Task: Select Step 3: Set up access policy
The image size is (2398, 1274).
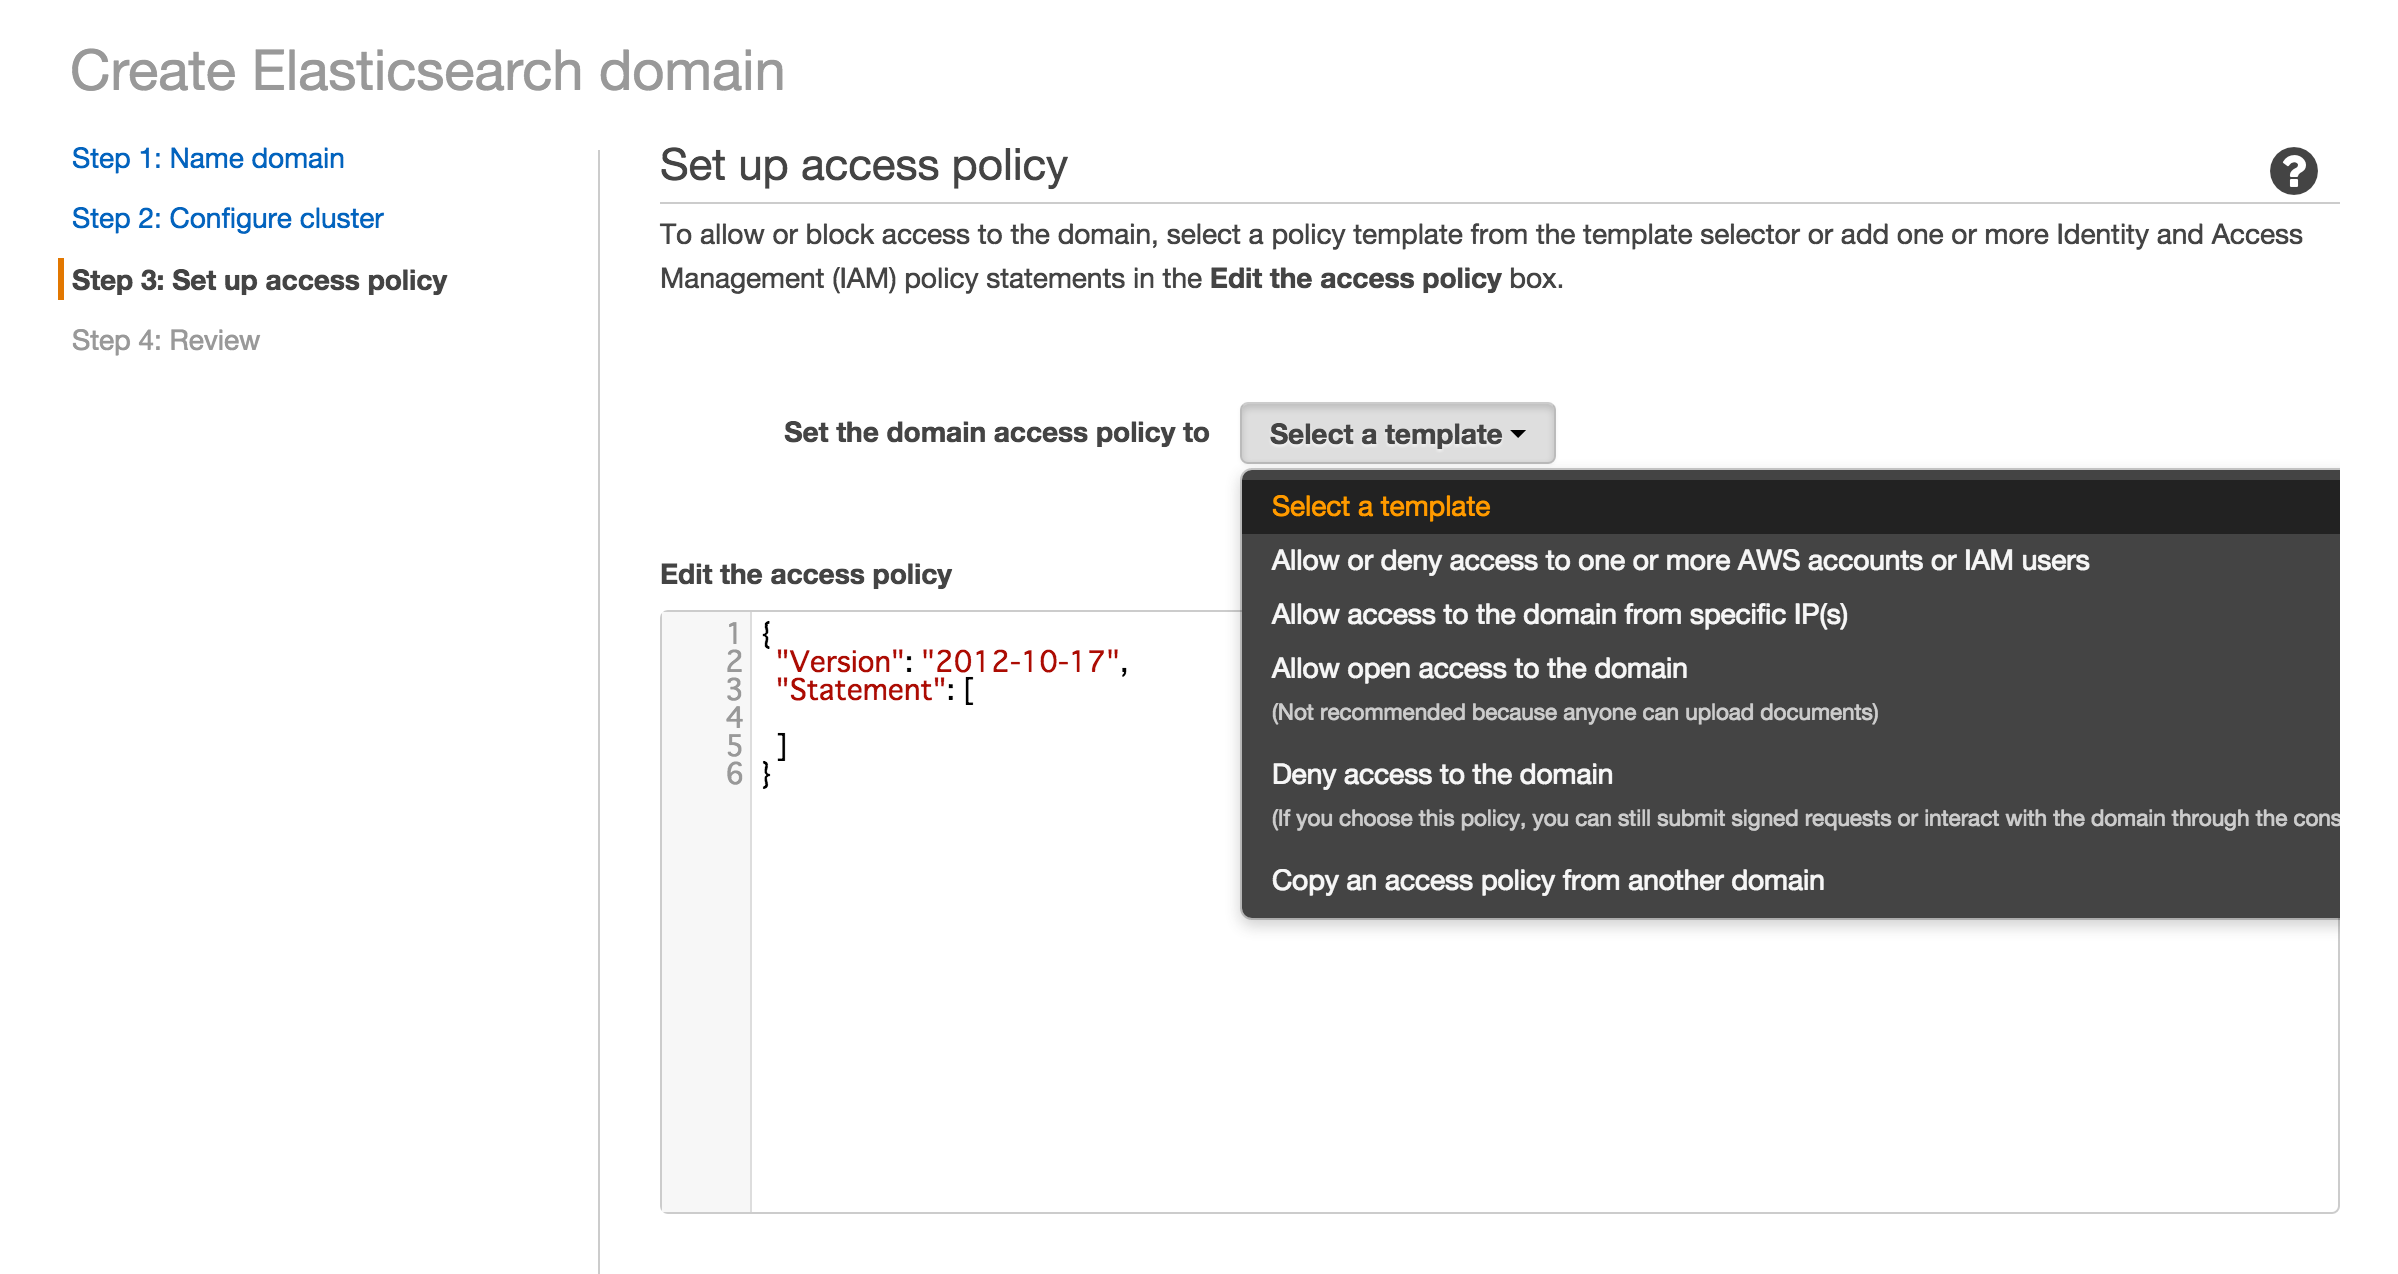Action: click(259, 280)
